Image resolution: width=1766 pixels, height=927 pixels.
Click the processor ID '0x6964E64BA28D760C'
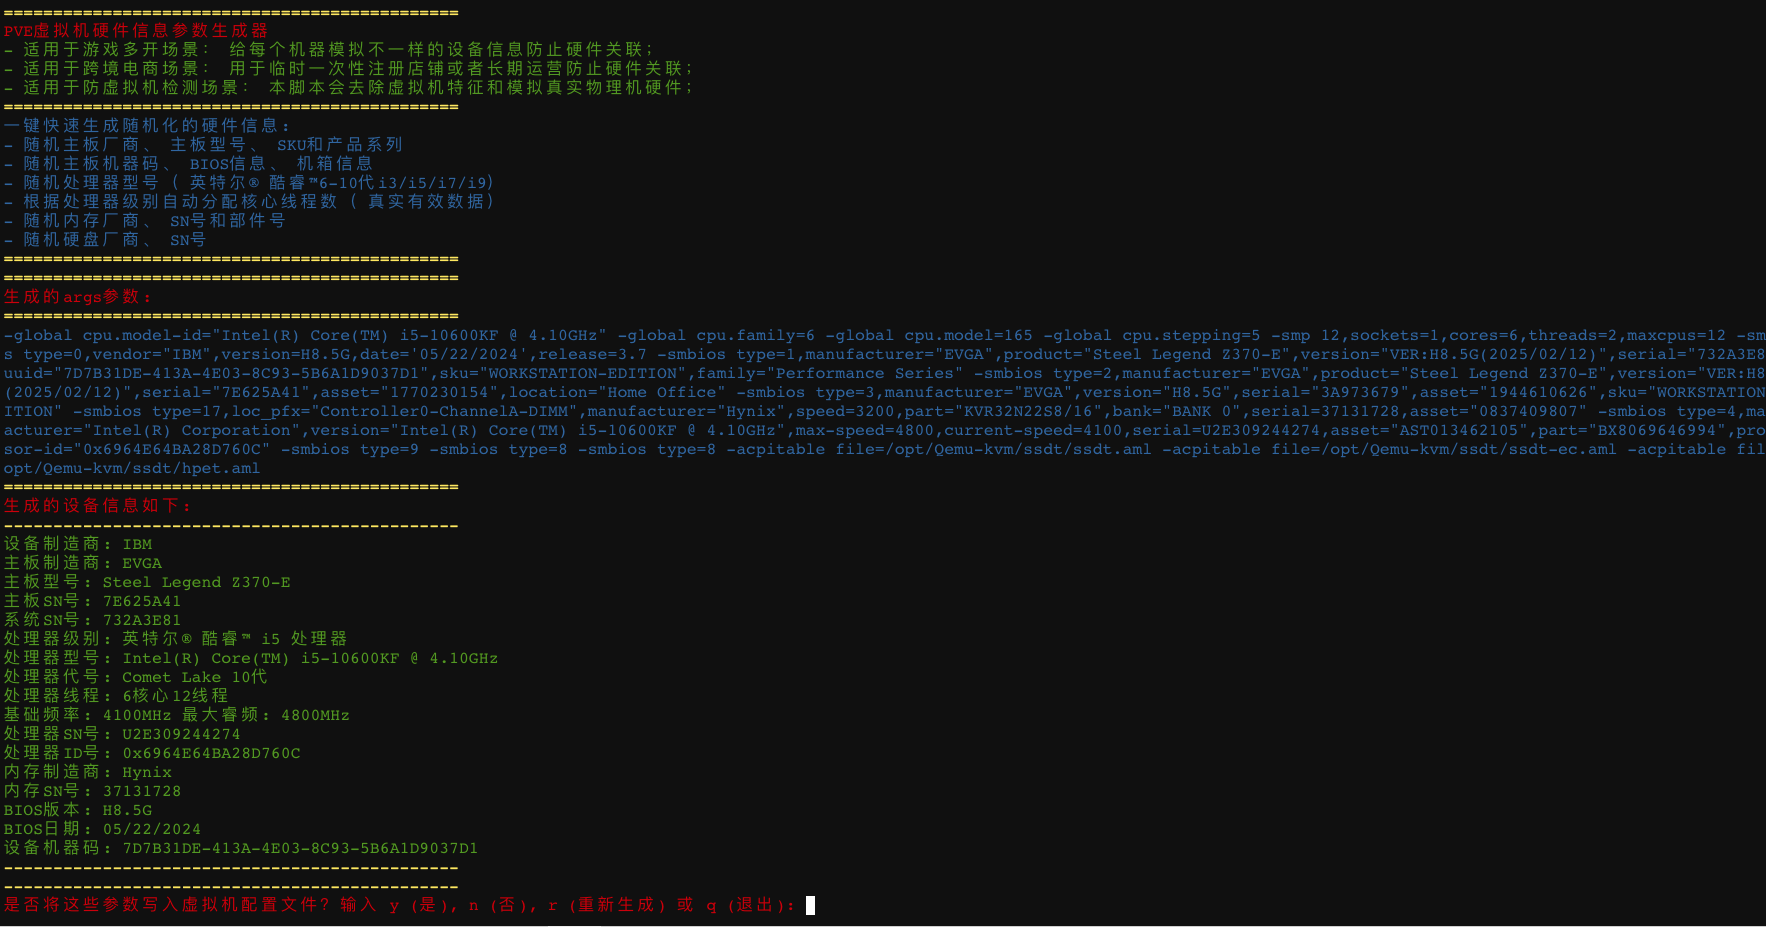tap(211, 753)
